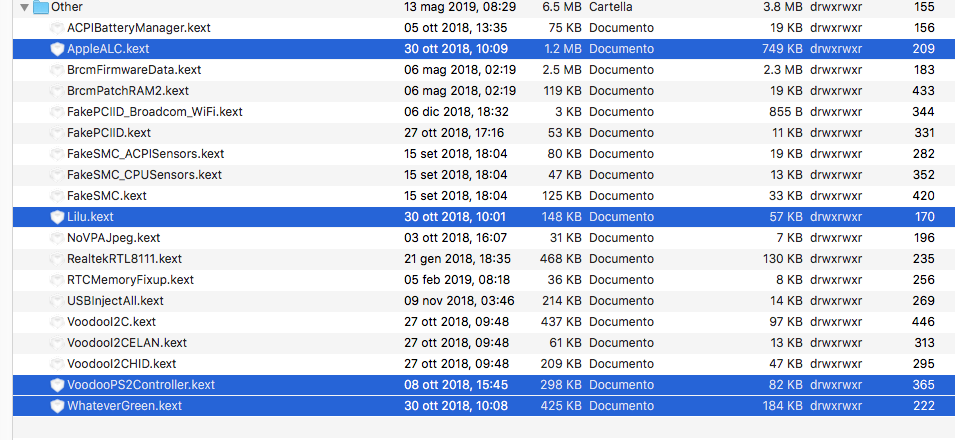Click the date 05 feb 2019, 08:18

(457, 280)
